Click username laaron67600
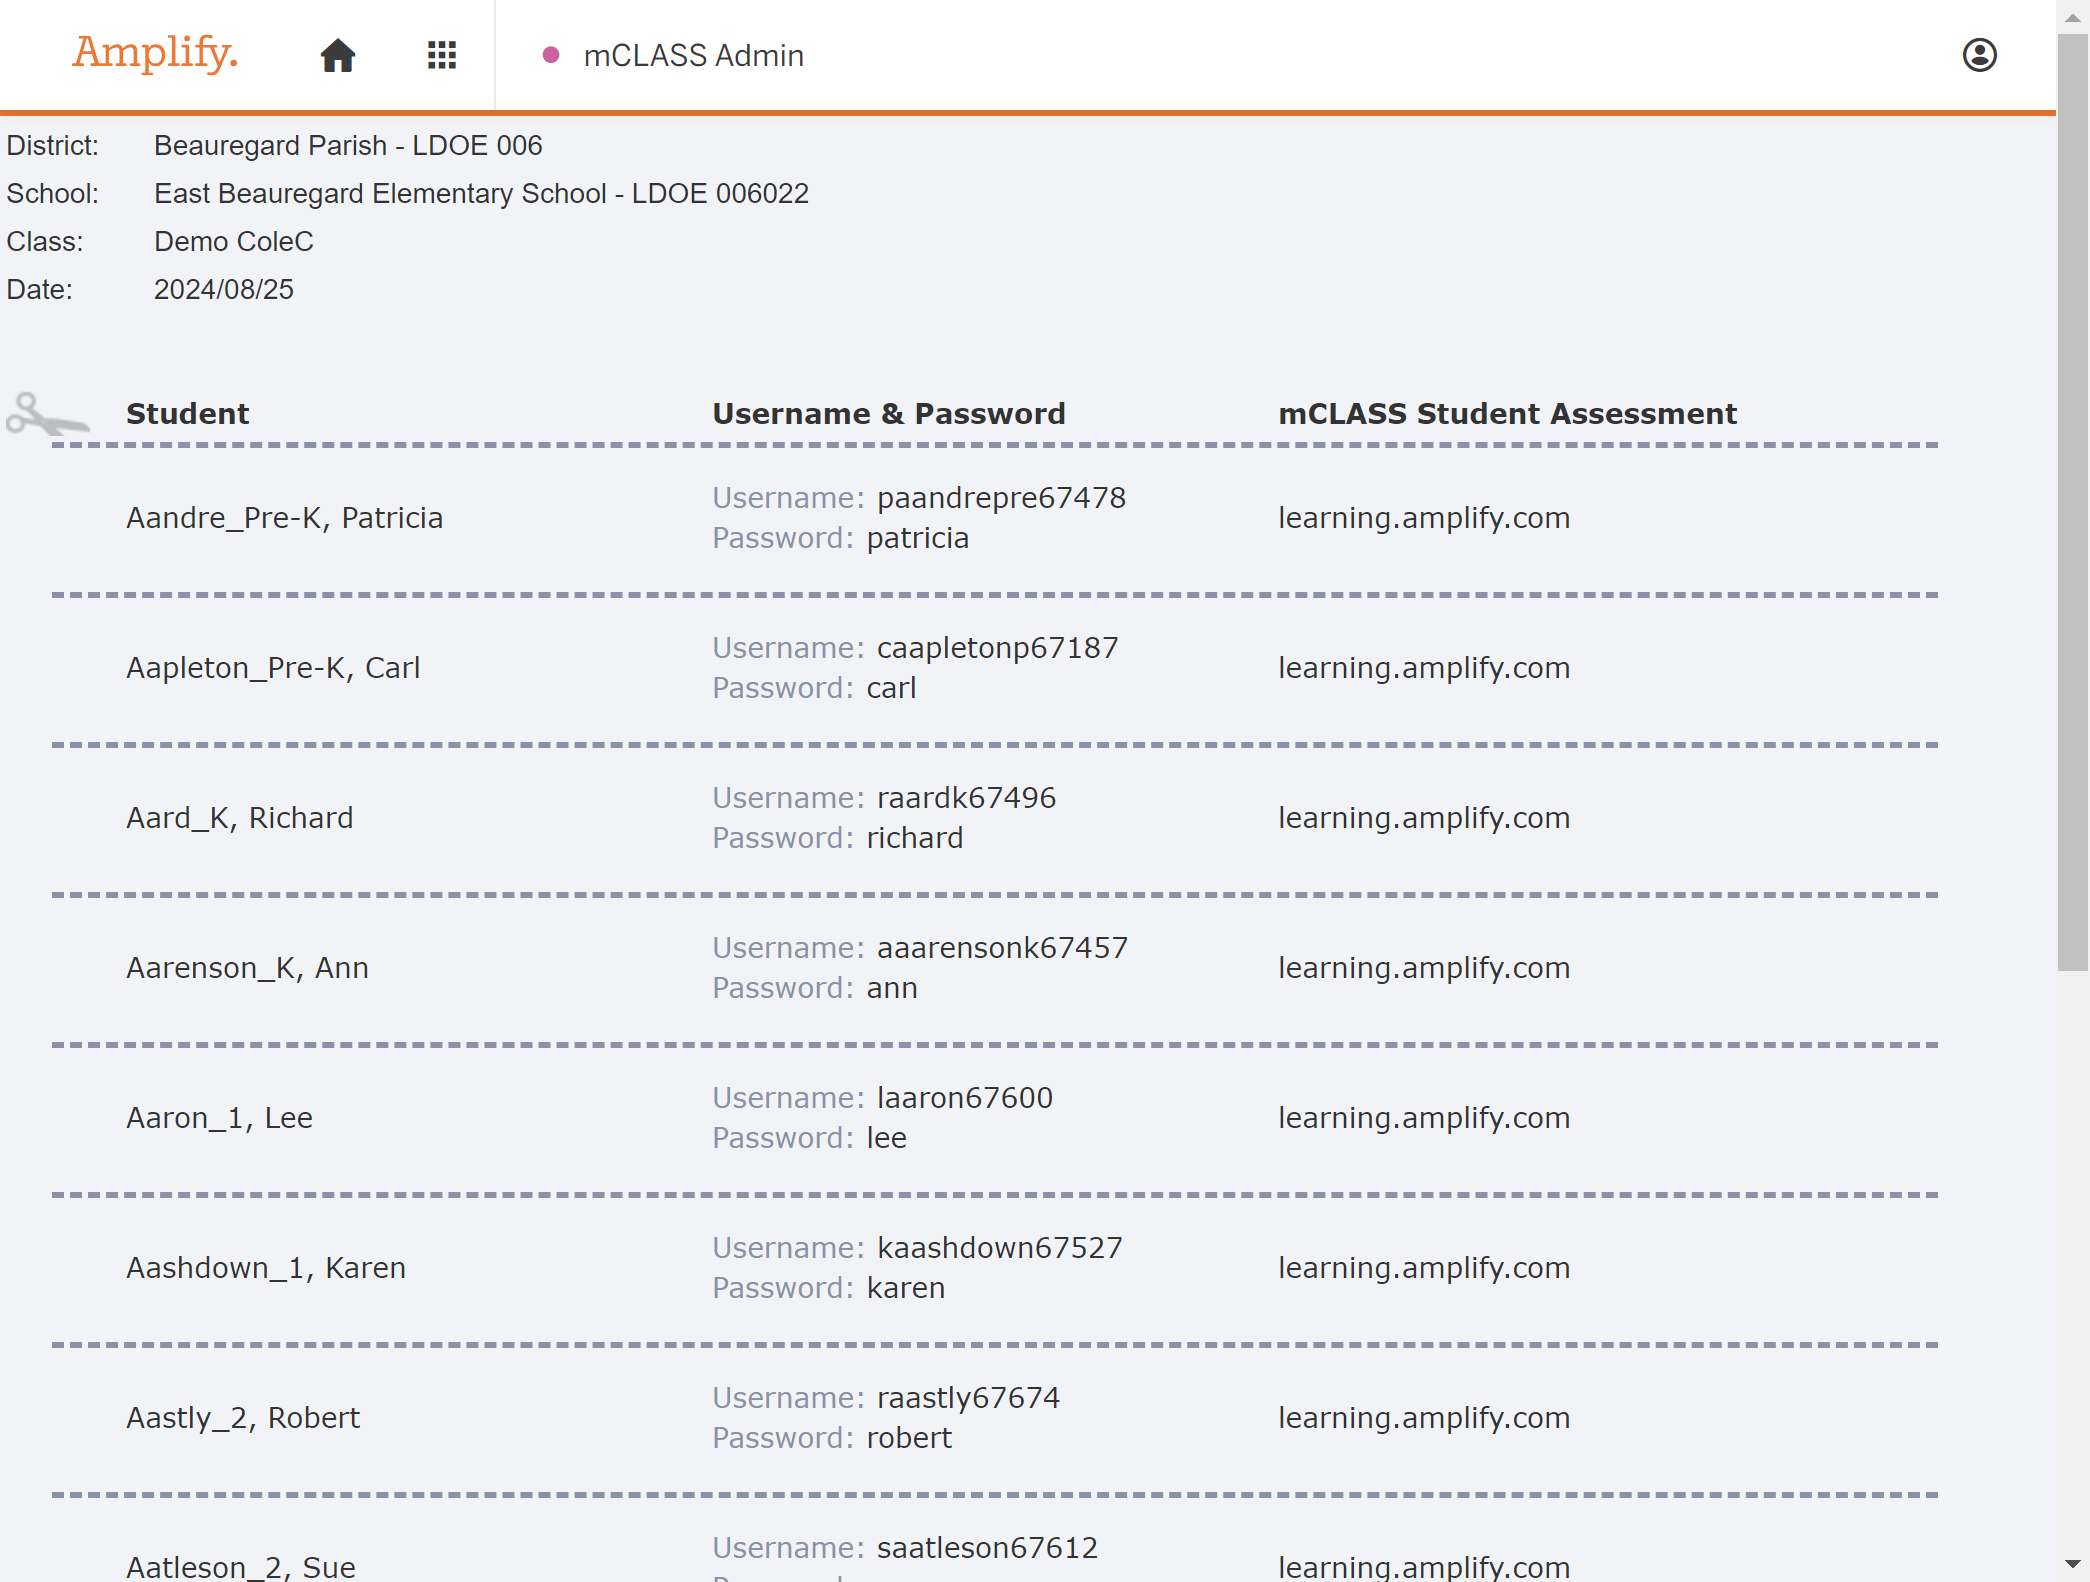Screen dimensions: 2090x1582 (965, 1098)
